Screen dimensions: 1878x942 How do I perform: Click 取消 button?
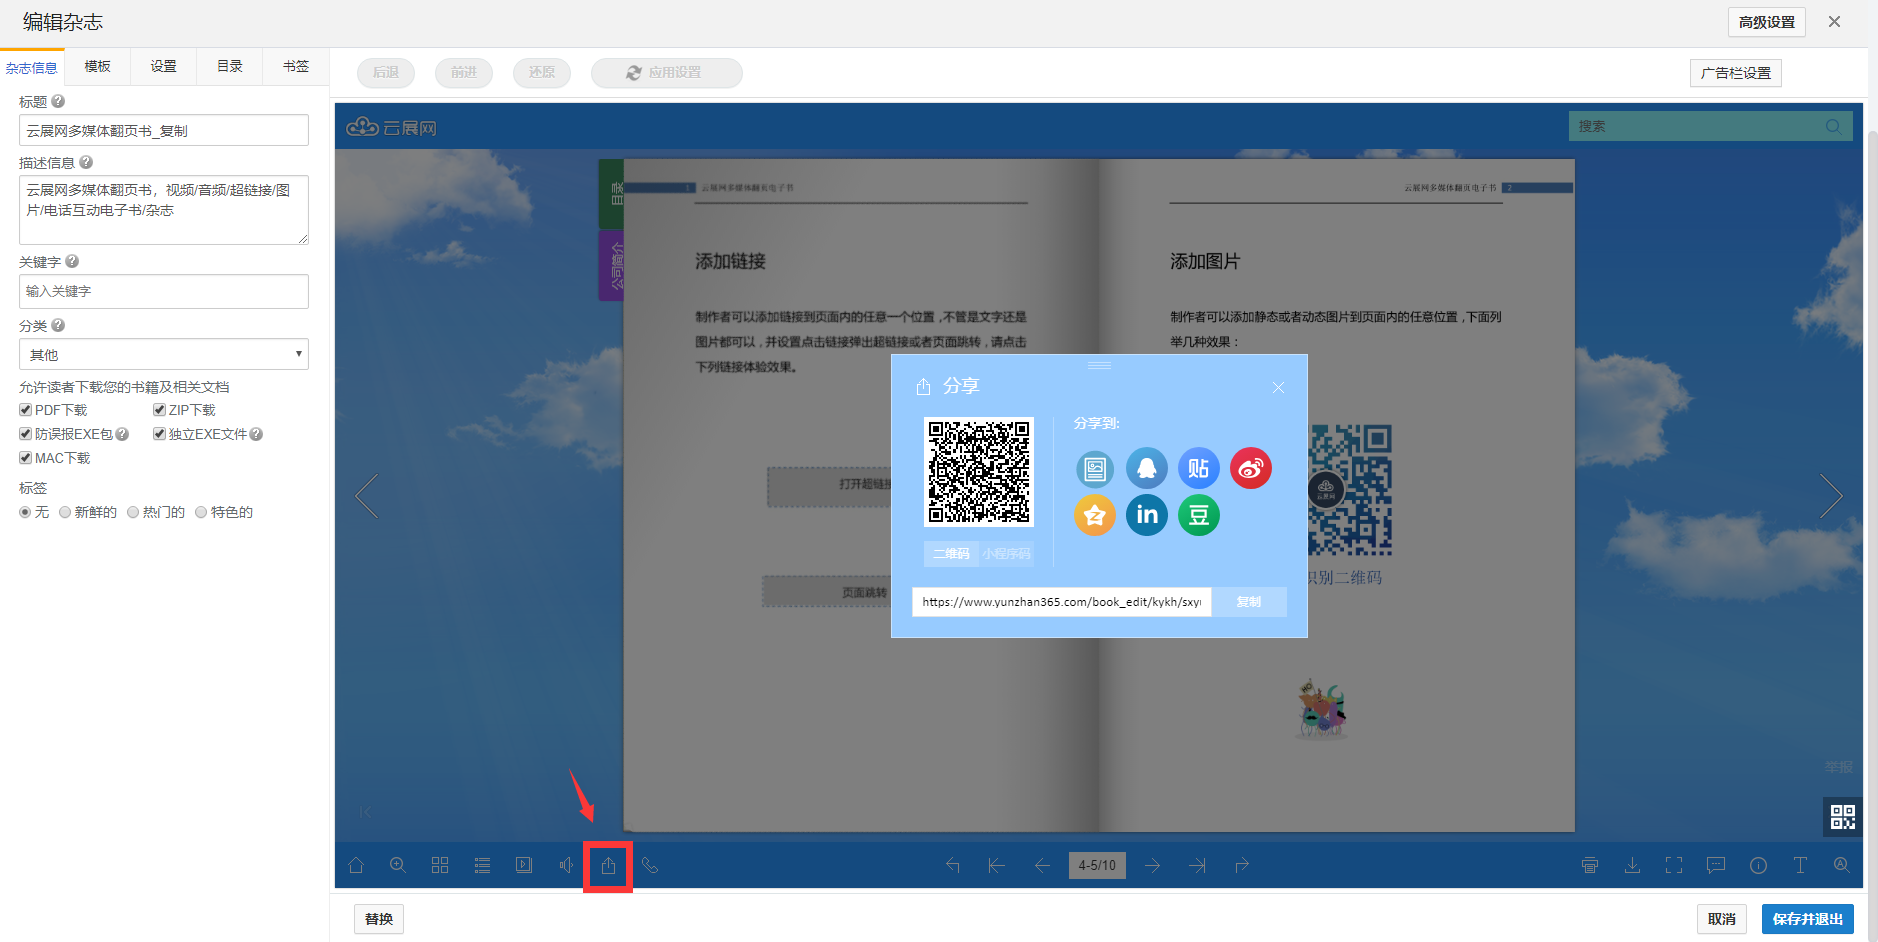tap(1722, 919)
